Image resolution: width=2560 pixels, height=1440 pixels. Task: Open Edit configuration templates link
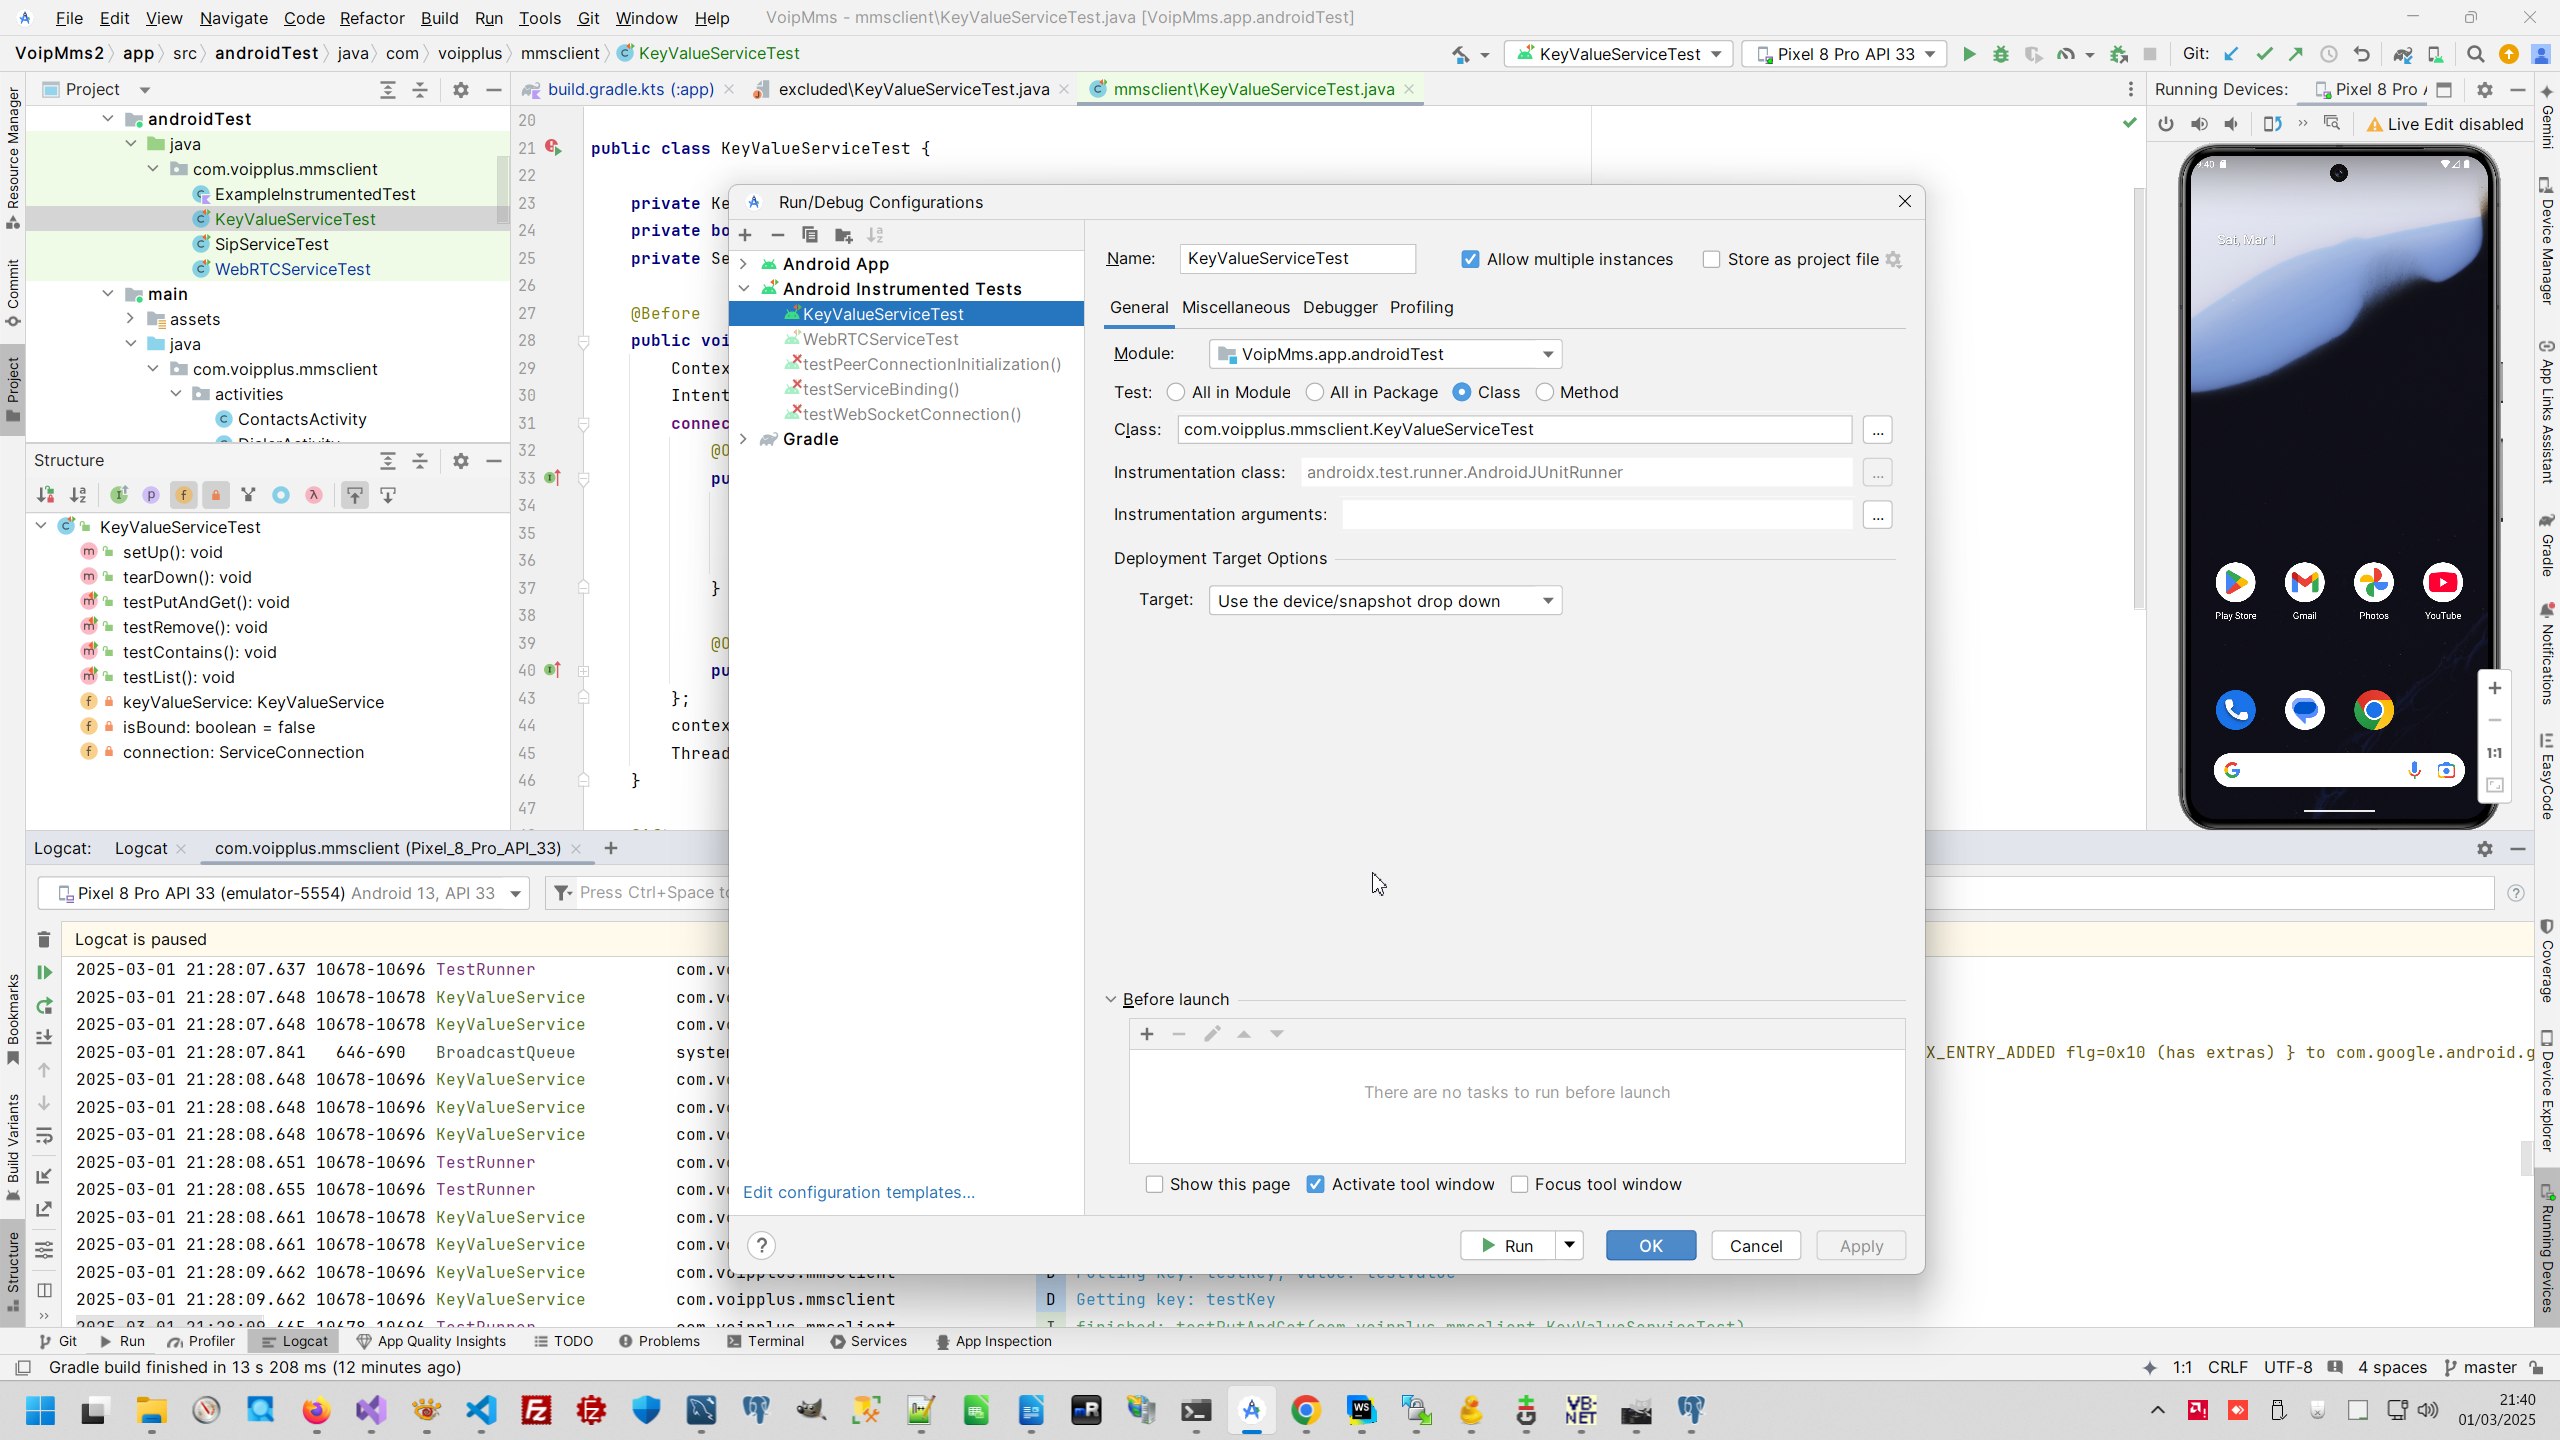(858, 1192)
